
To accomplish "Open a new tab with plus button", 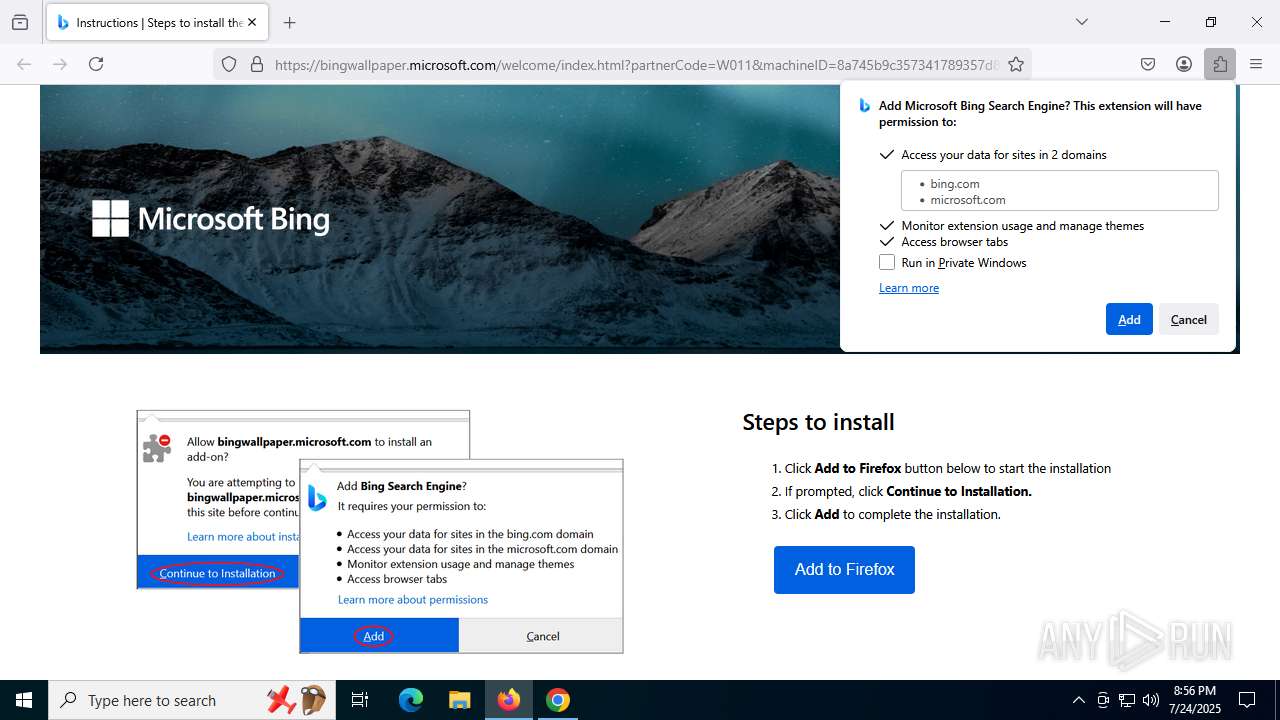I will coord(290,22).
